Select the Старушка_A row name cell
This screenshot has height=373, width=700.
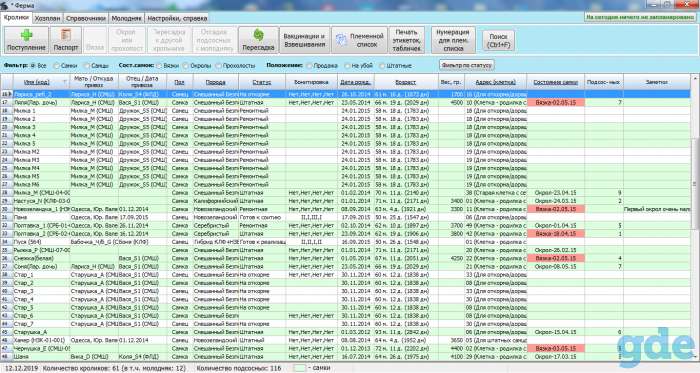41,332
